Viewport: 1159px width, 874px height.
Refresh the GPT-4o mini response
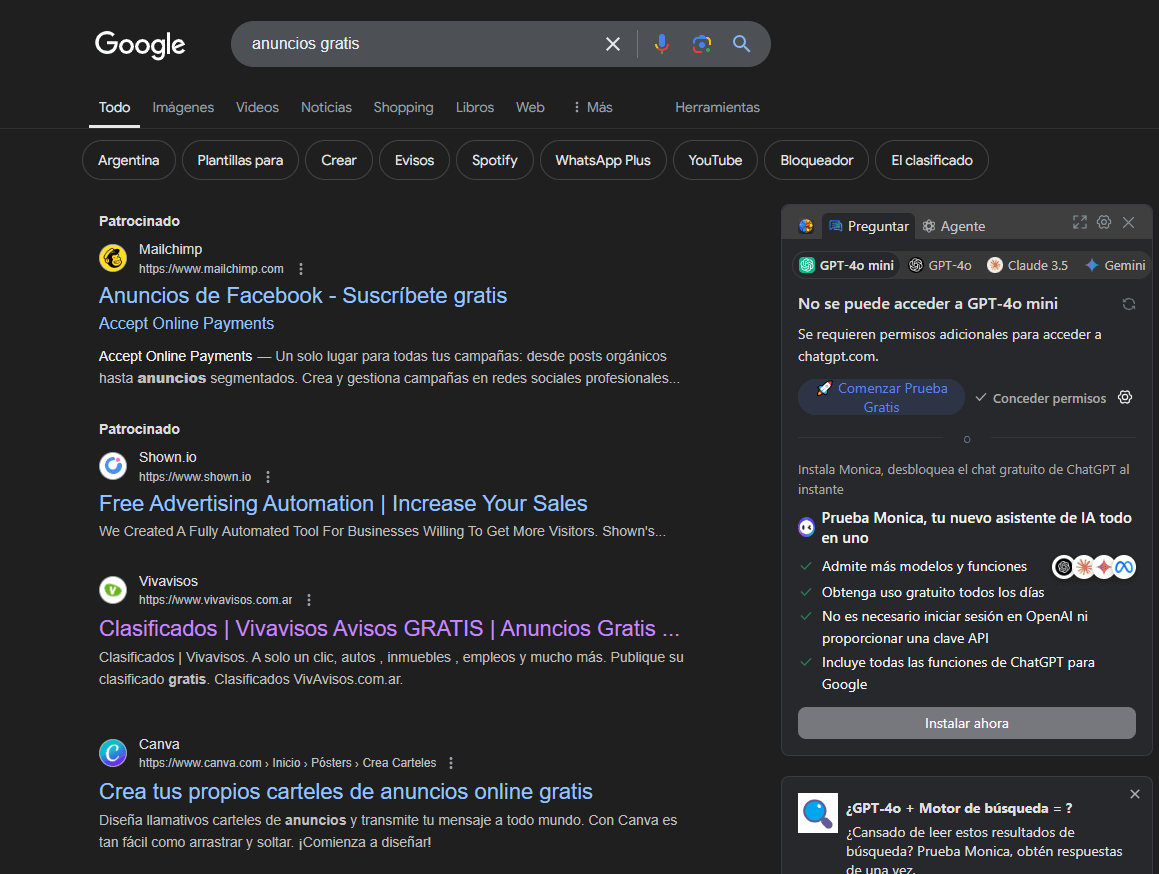click(x=1129, y=304)
